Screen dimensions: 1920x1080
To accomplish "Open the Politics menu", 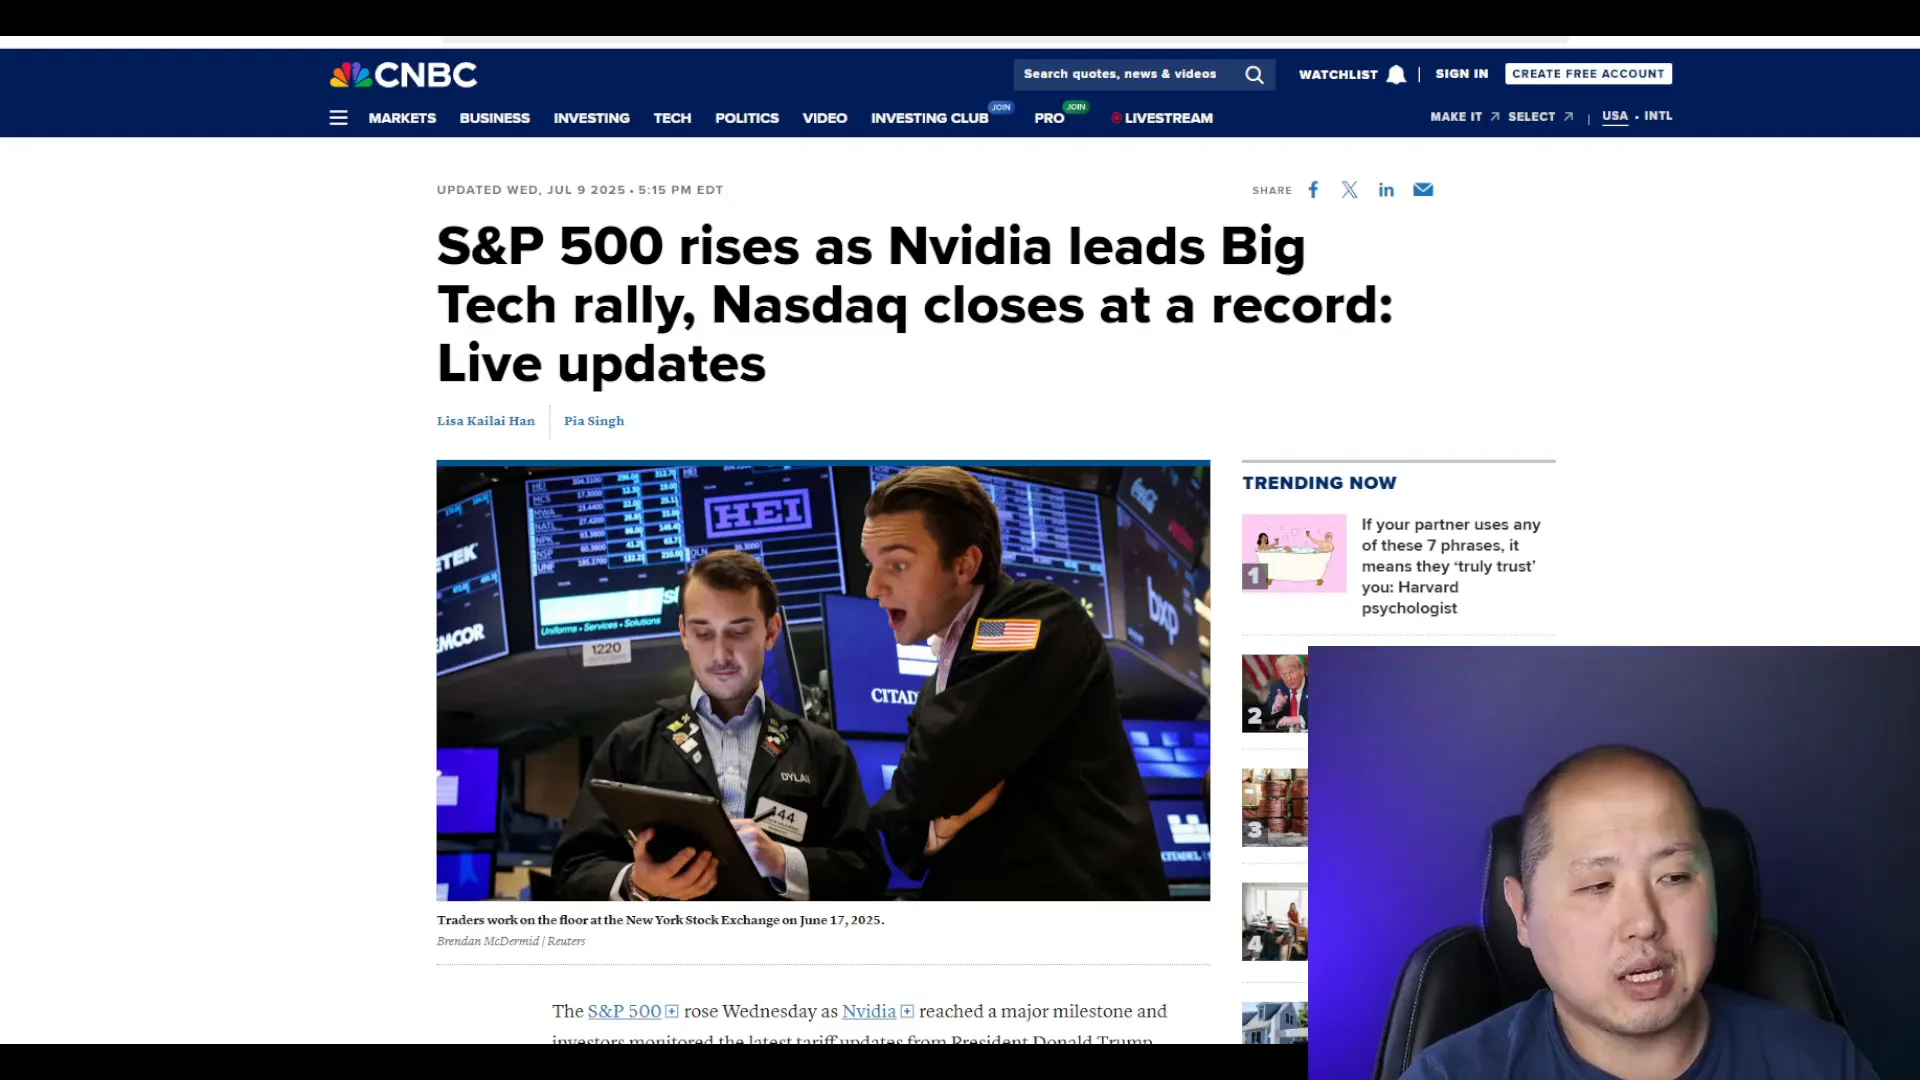I will coord(747,118).
